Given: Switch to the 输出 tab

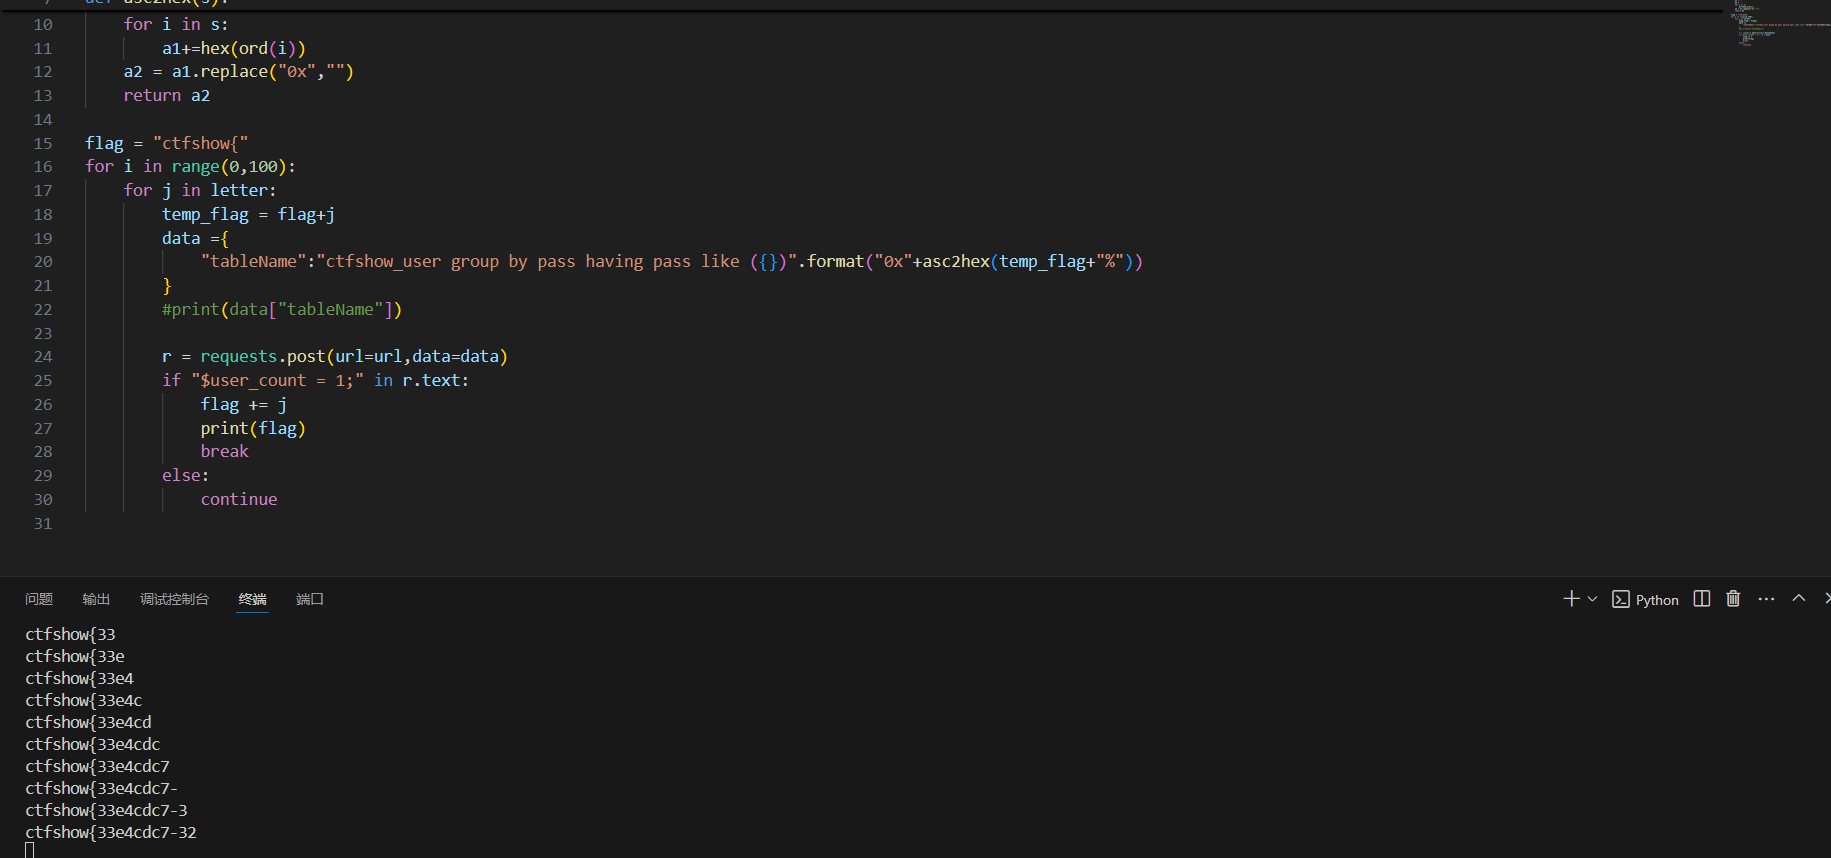Looking at the screenshot, I should tap(96, 599).
